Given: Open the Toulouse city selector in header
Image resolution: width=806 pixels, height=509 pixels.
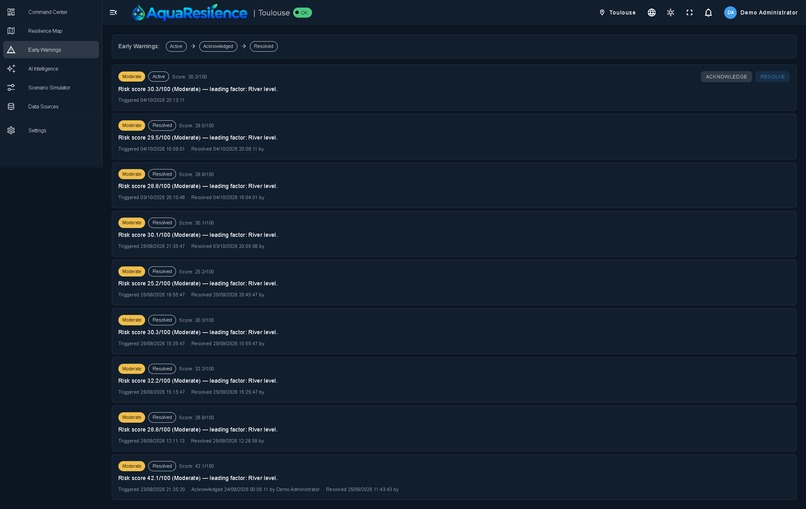Looking at the screenshot, I should (617, 12).
